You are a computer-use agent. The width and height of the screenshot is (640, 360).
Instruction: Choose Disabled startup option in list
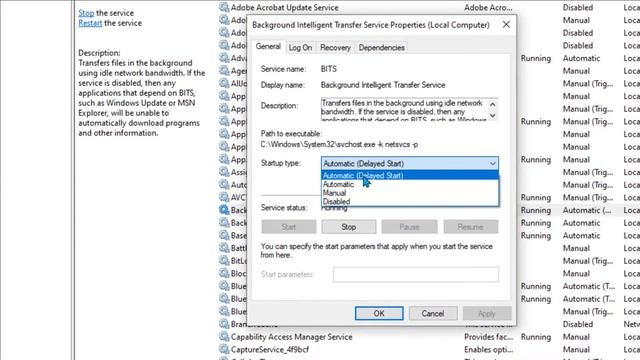pyautogui.click(x=409, y=202)
